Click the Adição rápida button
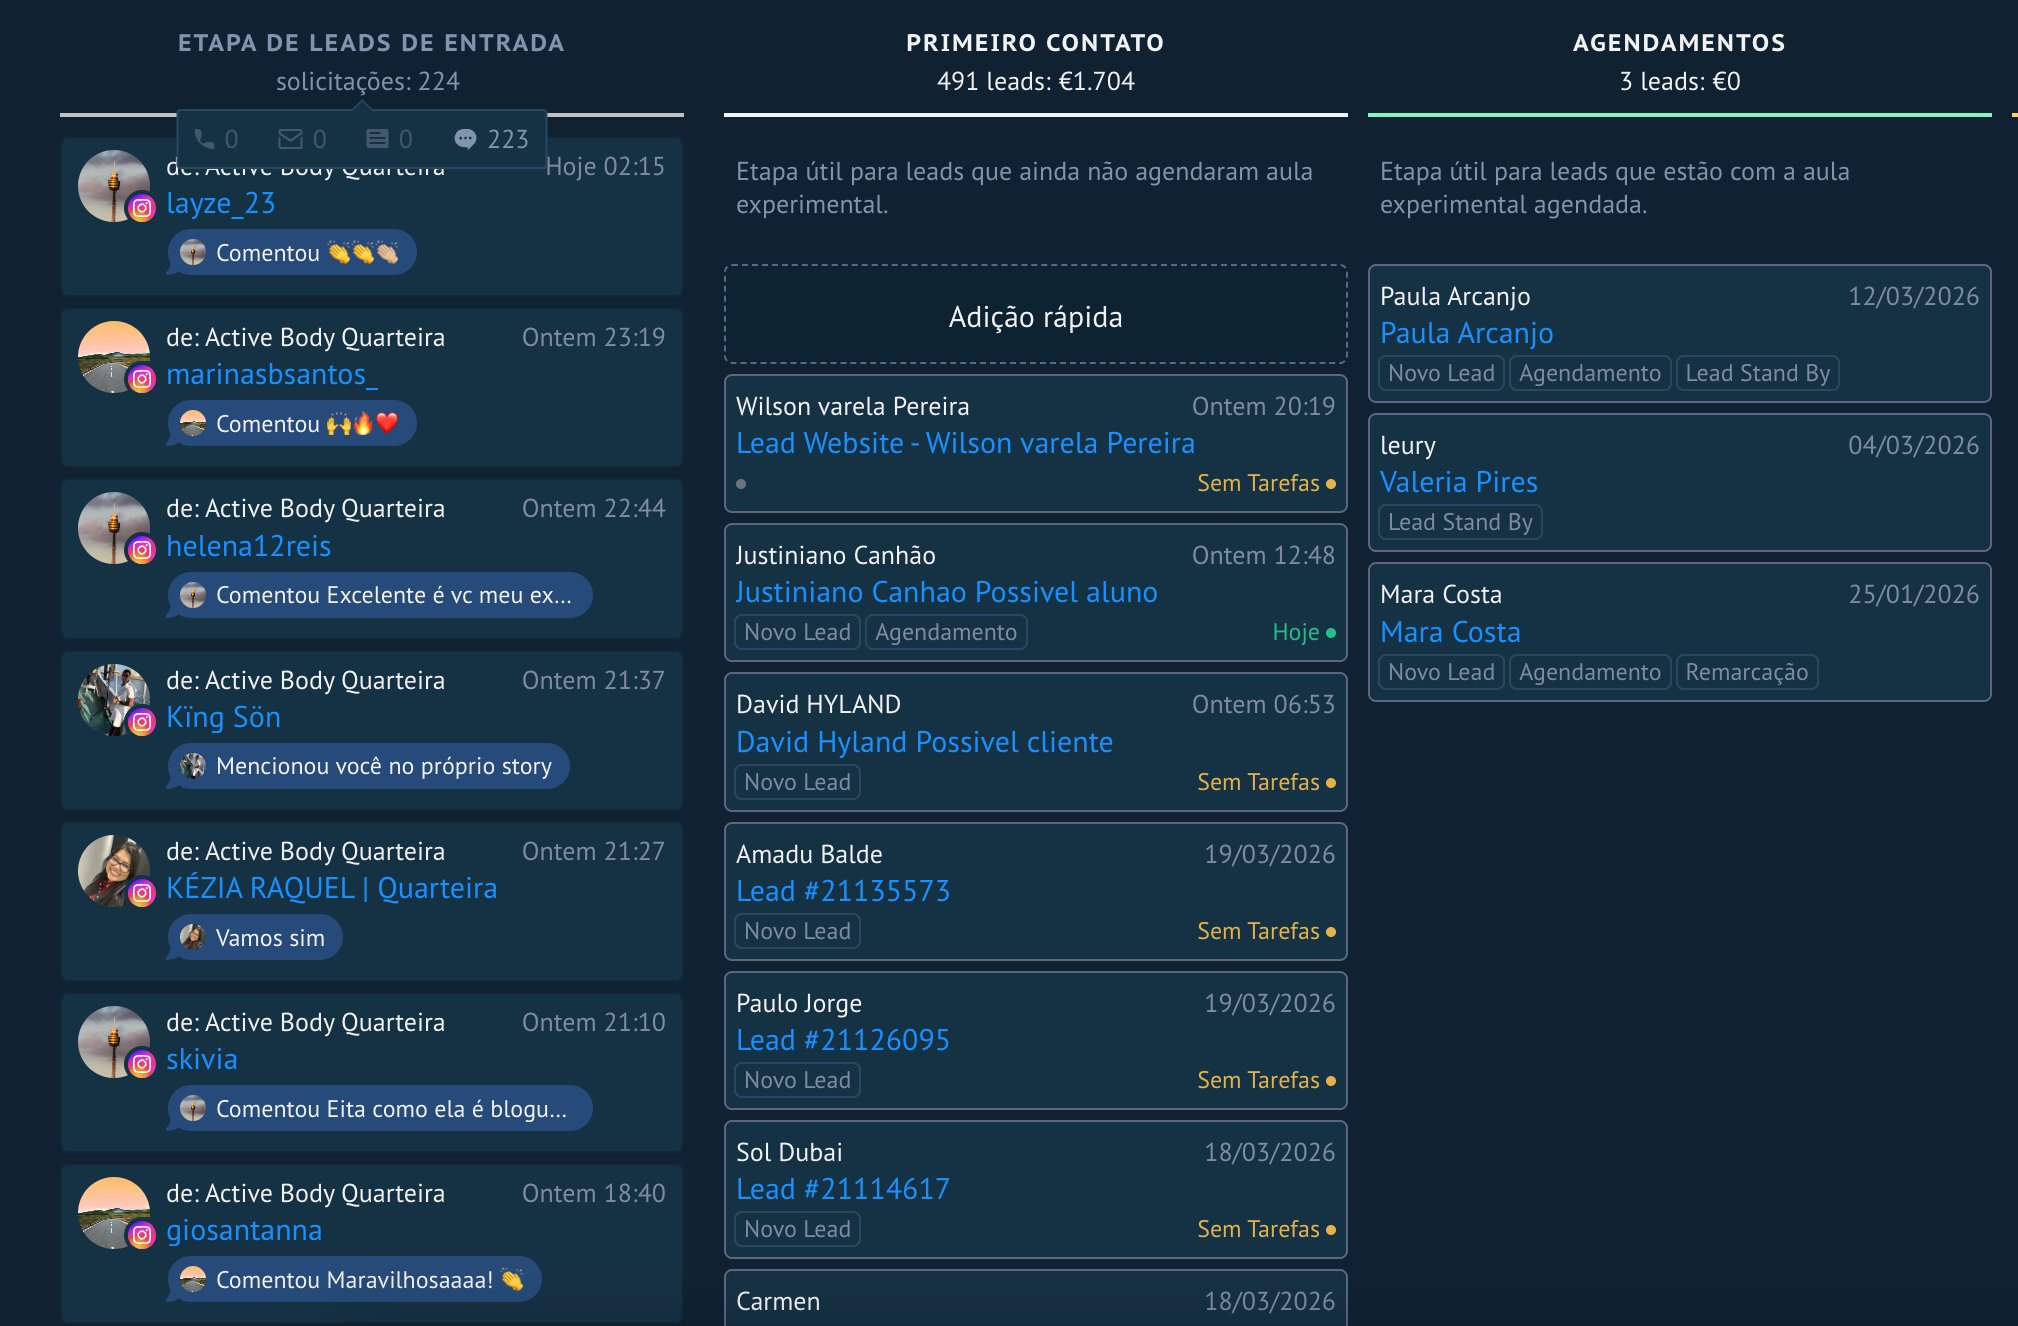 (x=1035, y=315)
